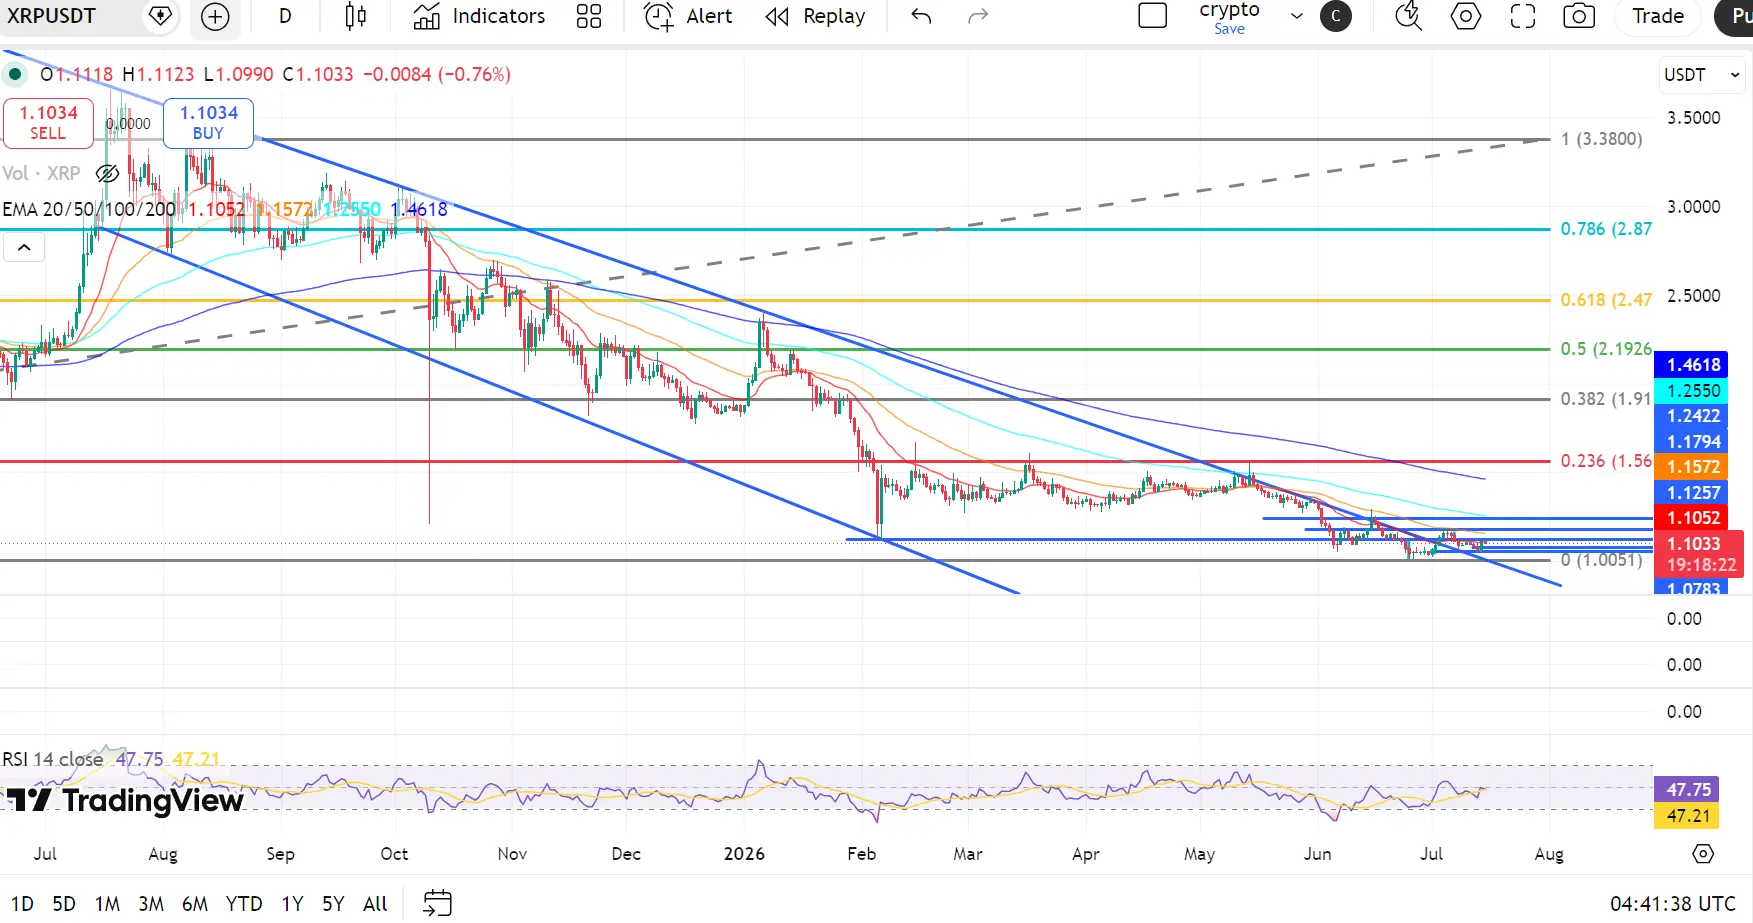Open the Indicators menu
Image resolution: width=1753 pixels, height=923 pixels.
coord(480,16)
